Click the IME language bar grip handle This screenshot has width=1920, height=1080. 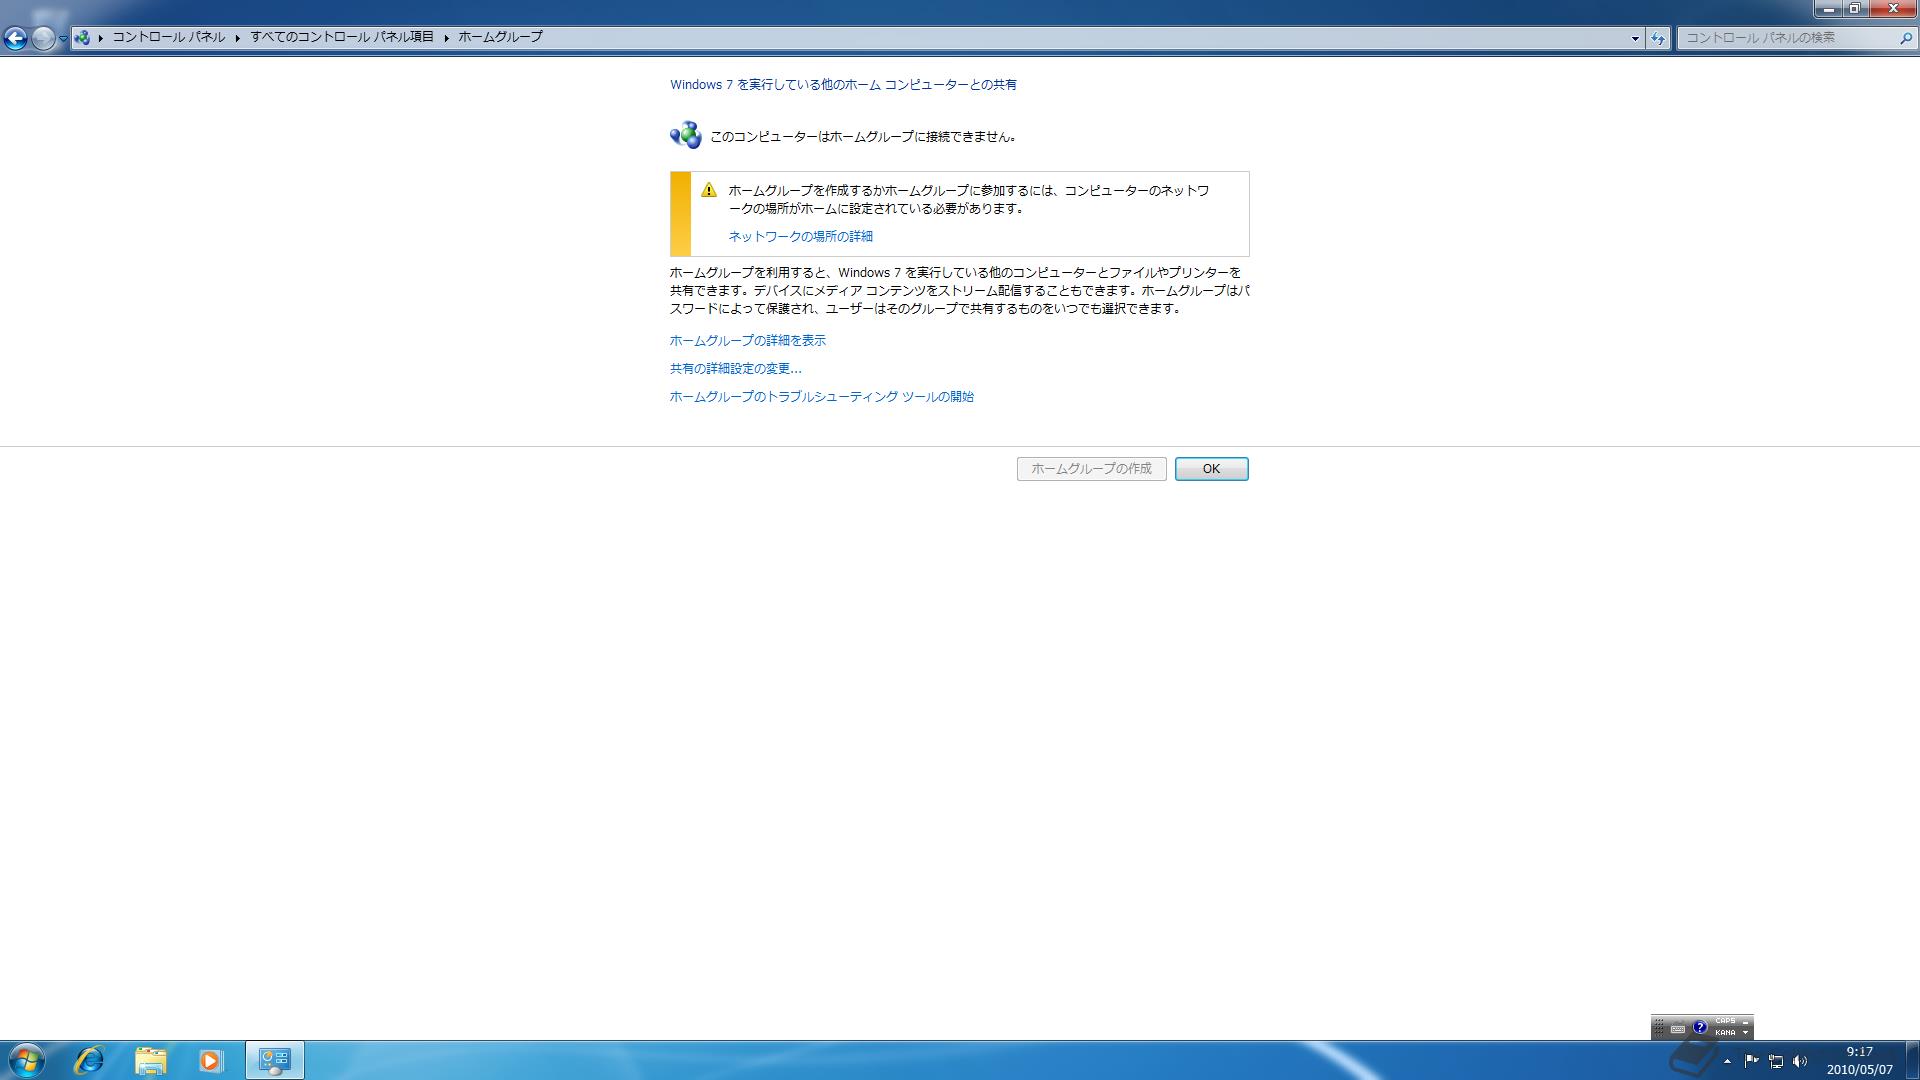[1657, 1028]
